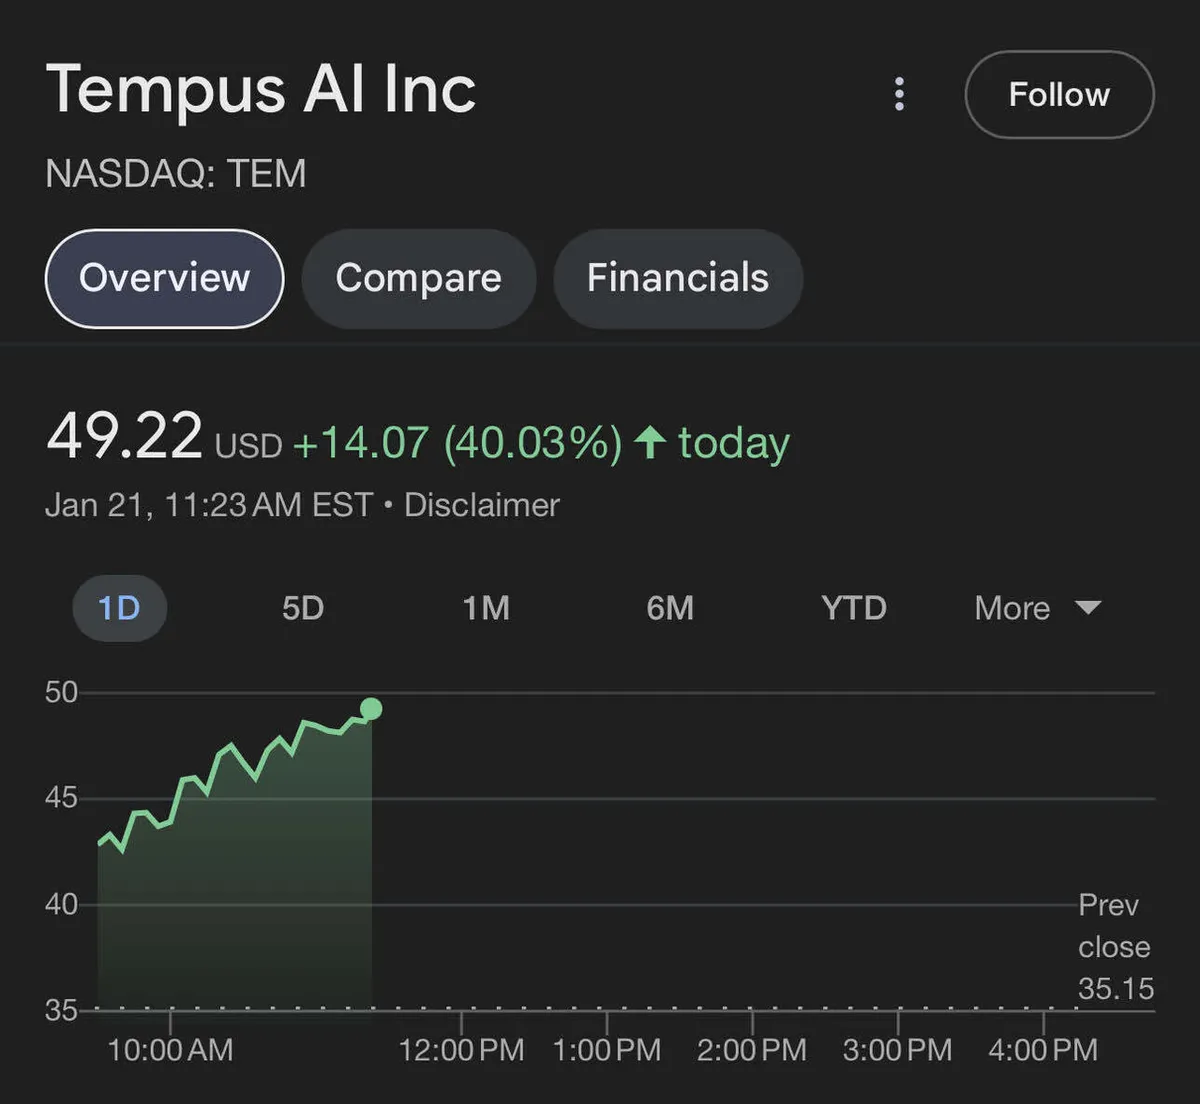The image size is (1200, 1104).
Task: Follow Tempus AI Inc stock
Action: pos(1059,95)
